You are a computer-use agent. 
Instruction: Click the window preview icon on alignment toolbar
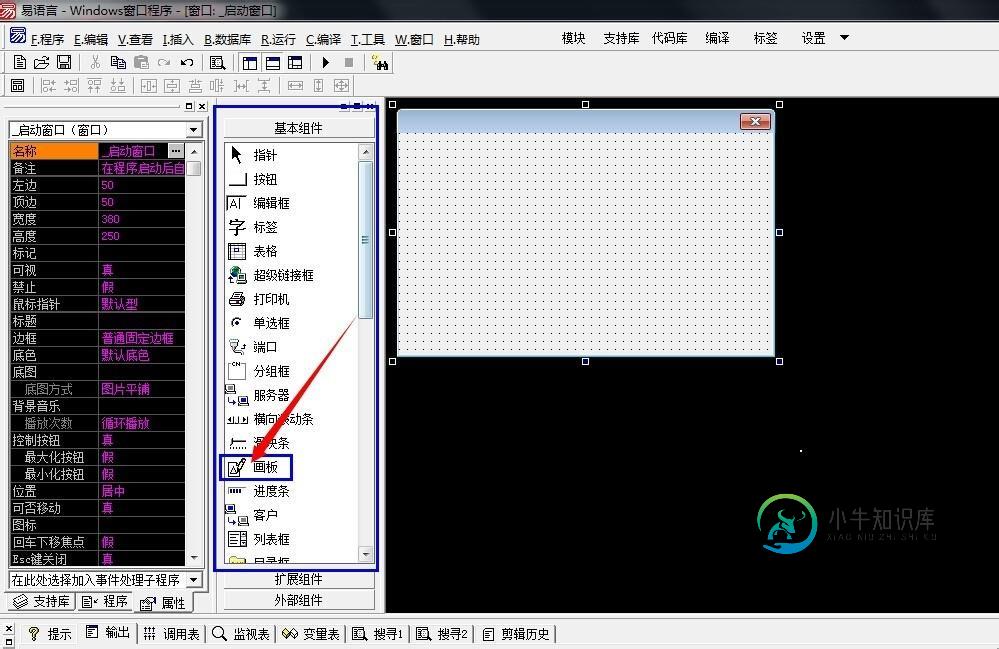click(x=17, y=85)
